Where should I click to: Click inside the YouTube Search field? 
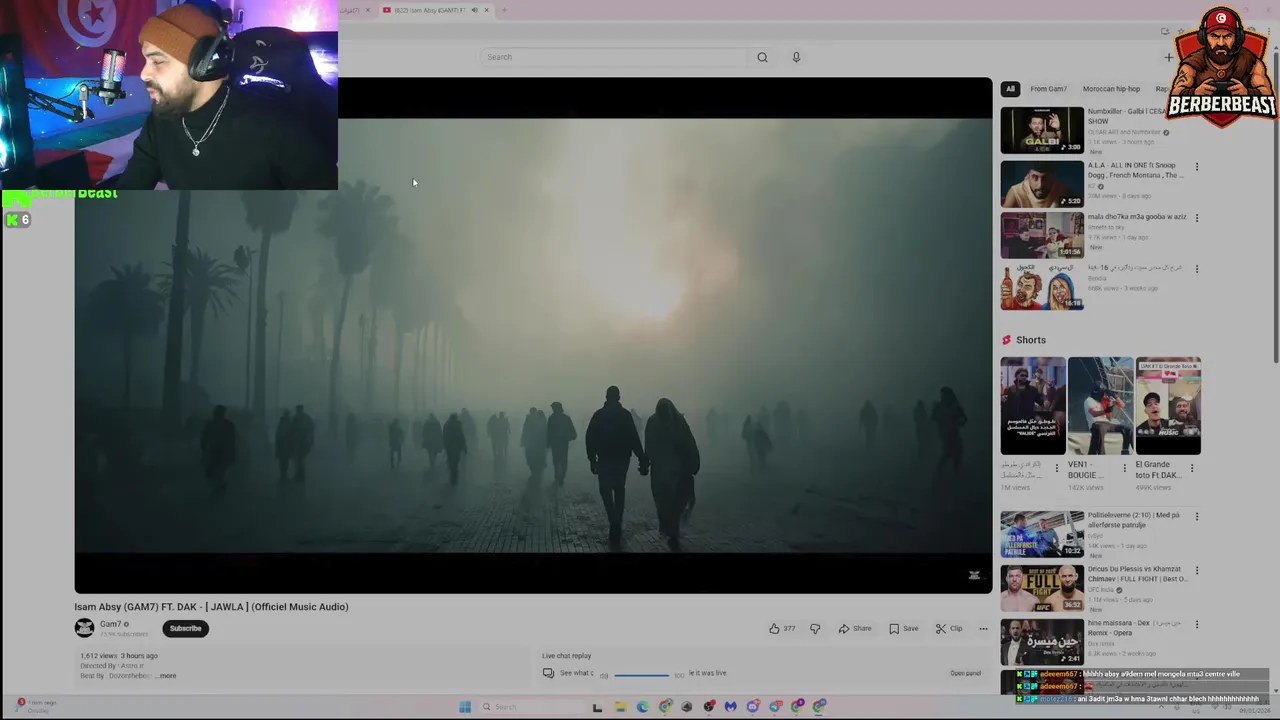615,57
